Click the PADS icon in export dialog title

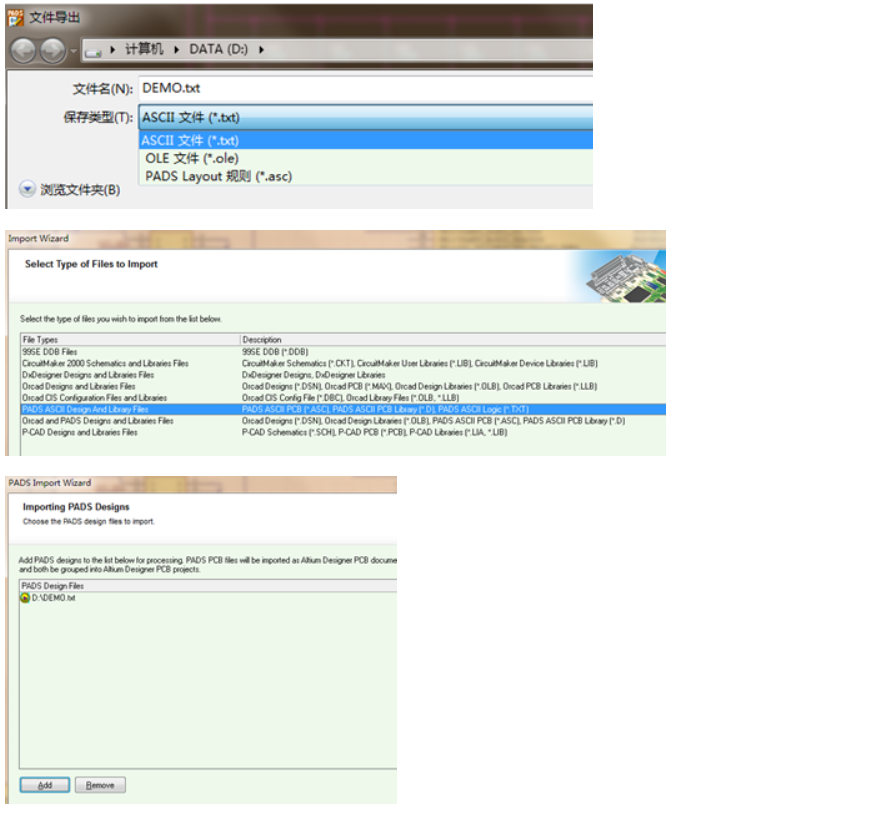pyautogui.click(x=16, y=18)
